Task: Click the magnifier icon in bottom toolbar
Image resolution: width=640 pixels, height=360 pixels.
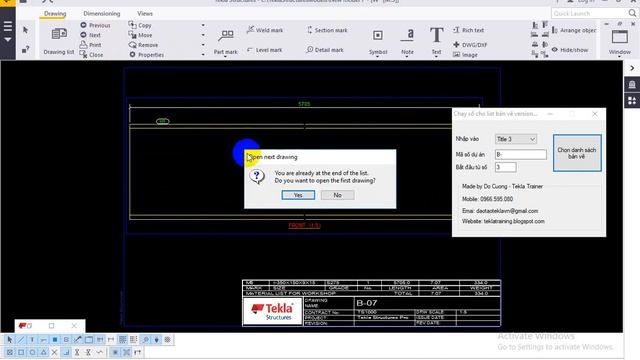Action: [145, 340]
